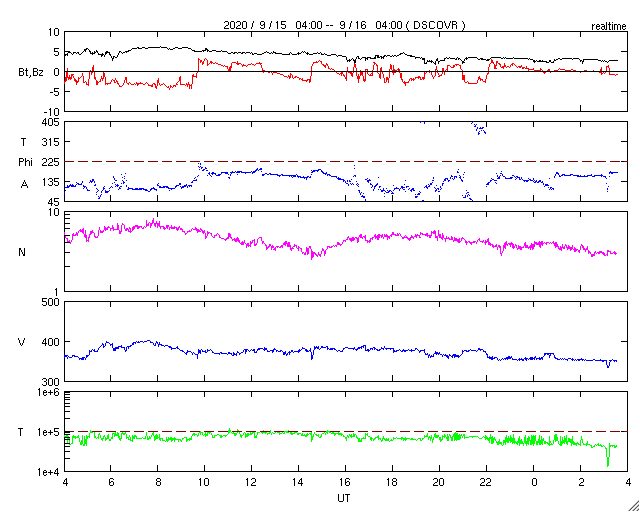Click the '1e+6' temperature axis value
The height and width of the screenshot is (512, 640).
click(49, 392)
